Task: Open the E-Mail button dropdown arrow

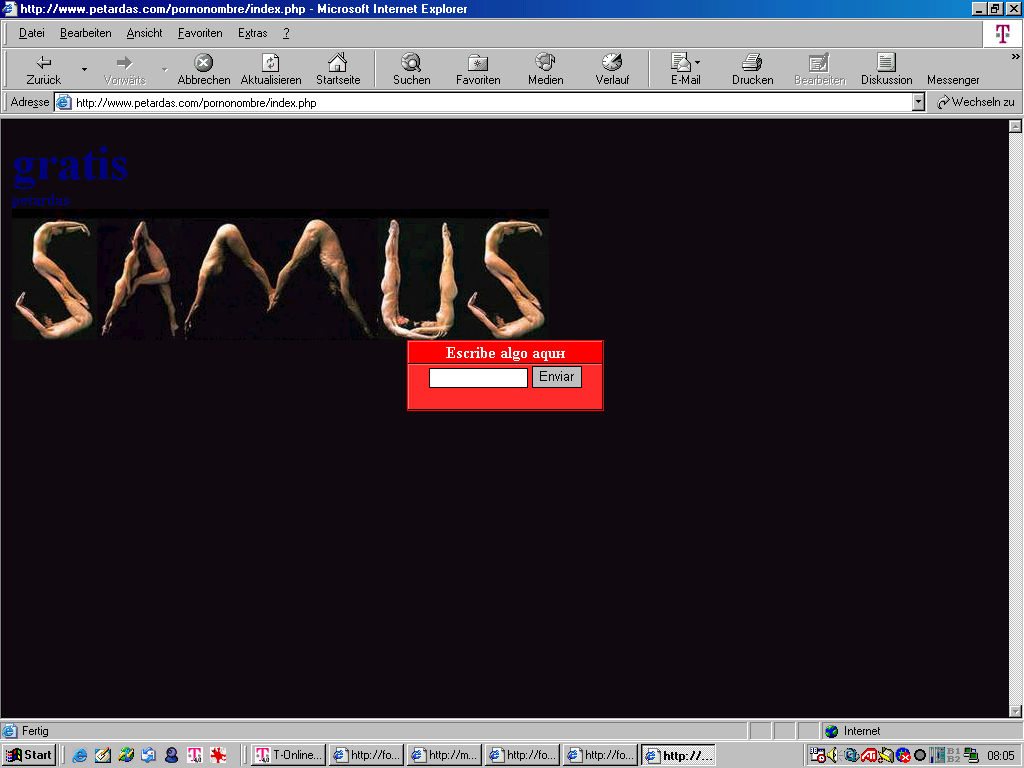Action: pos(698,62)
